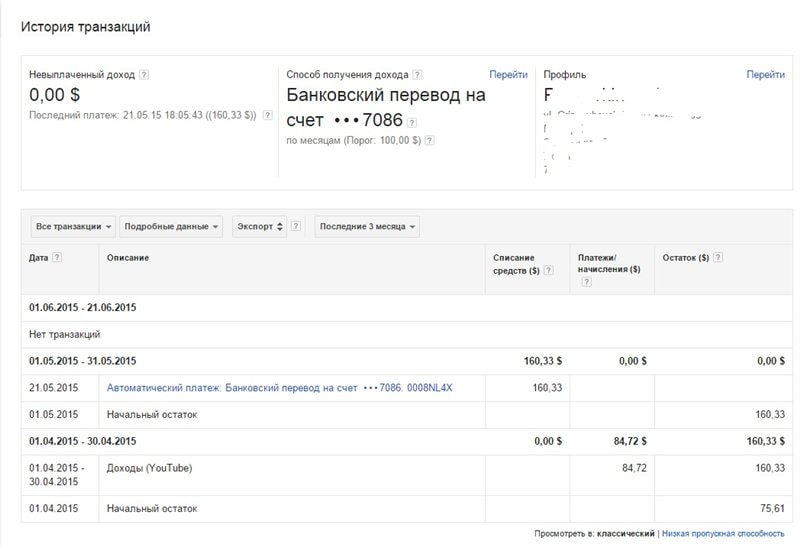
Task: Click help icon next to Экспорт button
Action: click(x=296, y=227)
